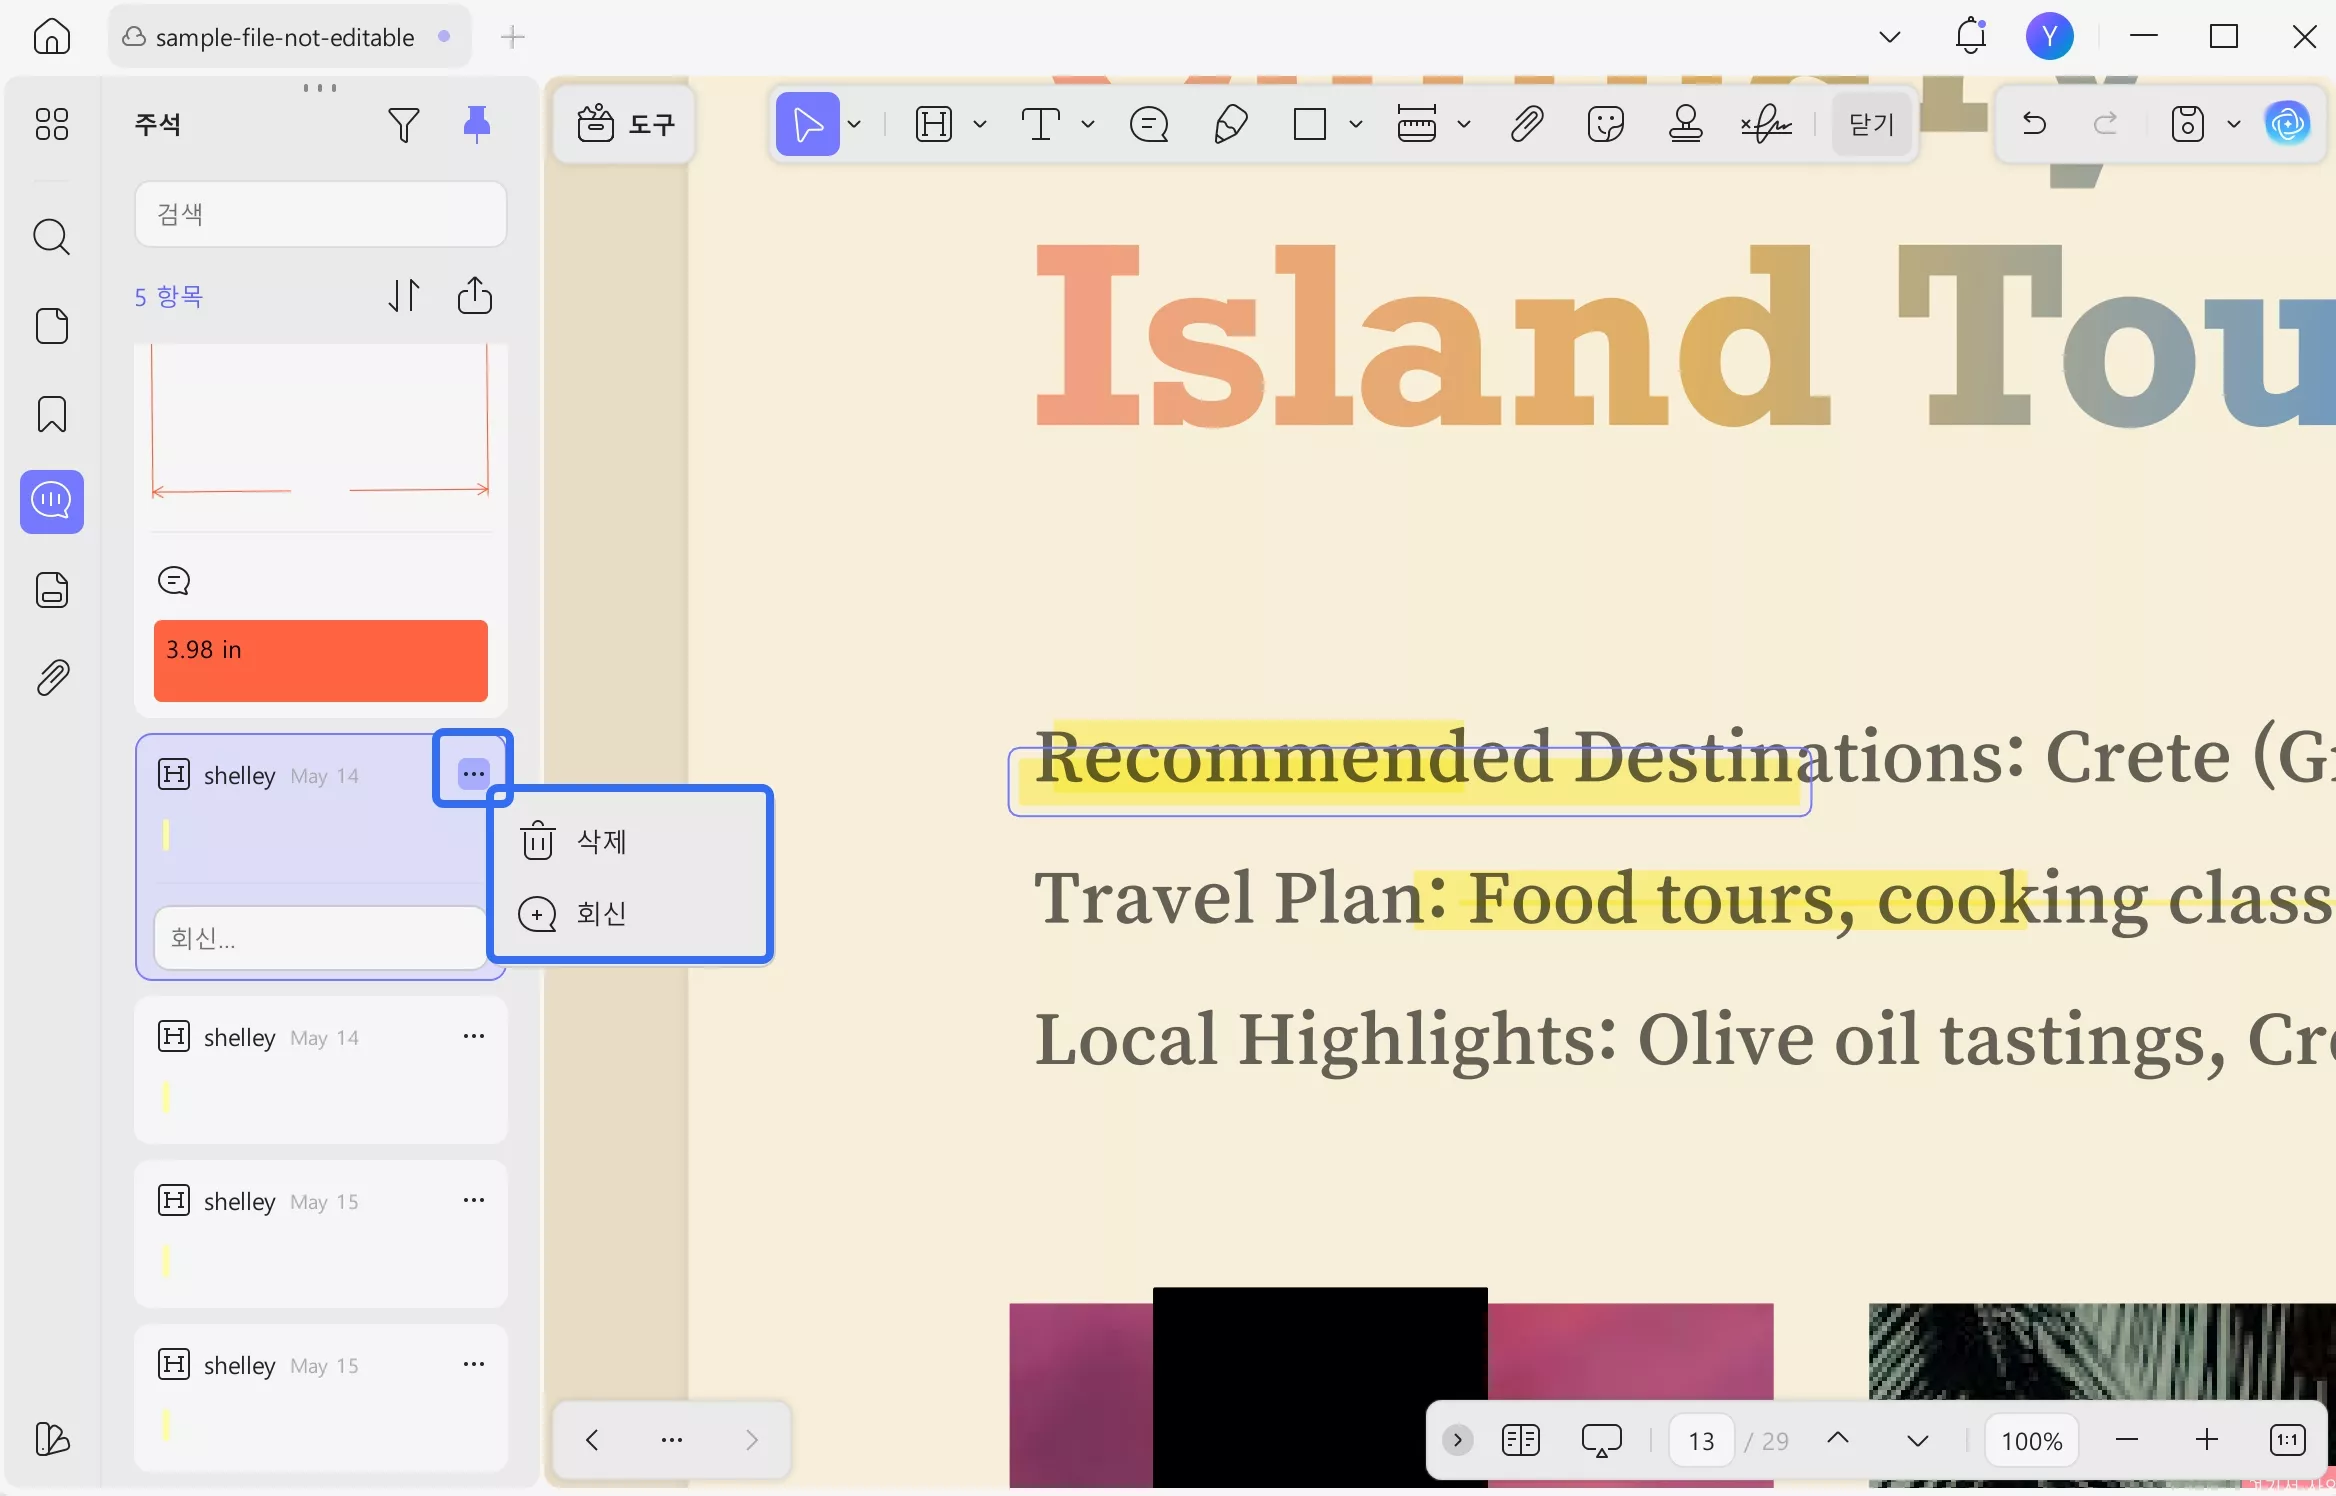Open the AI assistant icon
2336x1496 pixels.
(x=2287, y=124)
